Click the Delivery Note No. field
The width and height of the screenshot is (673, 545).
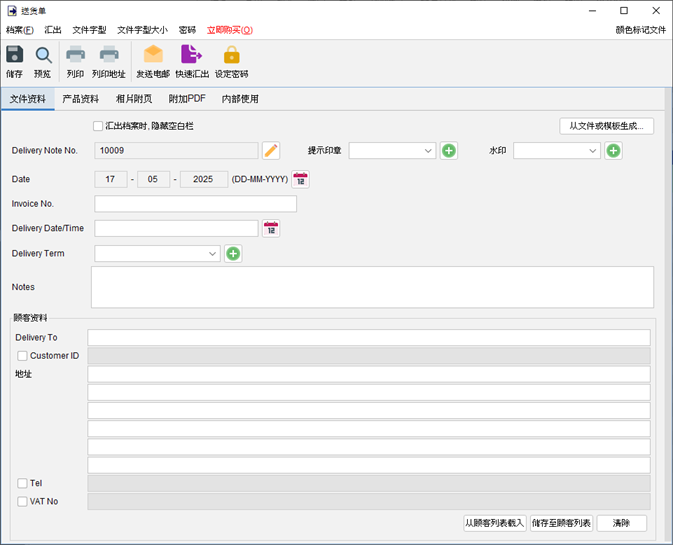[176, 151]
